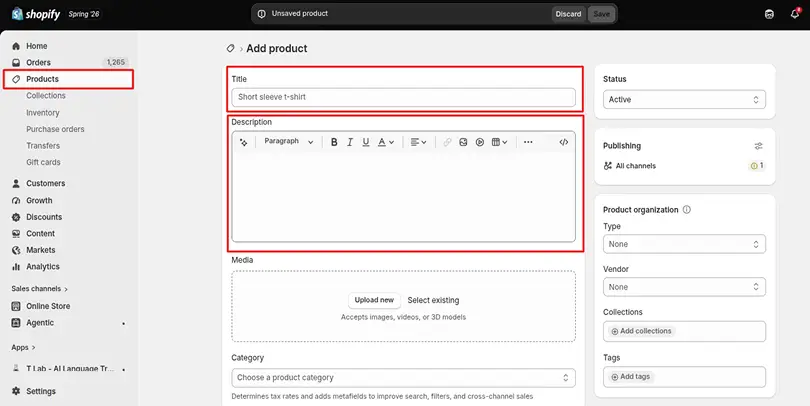Open Inventory in the sidebar
Image resolution: width=810 pixels, height=406 pixels.
tap(43, 113)
